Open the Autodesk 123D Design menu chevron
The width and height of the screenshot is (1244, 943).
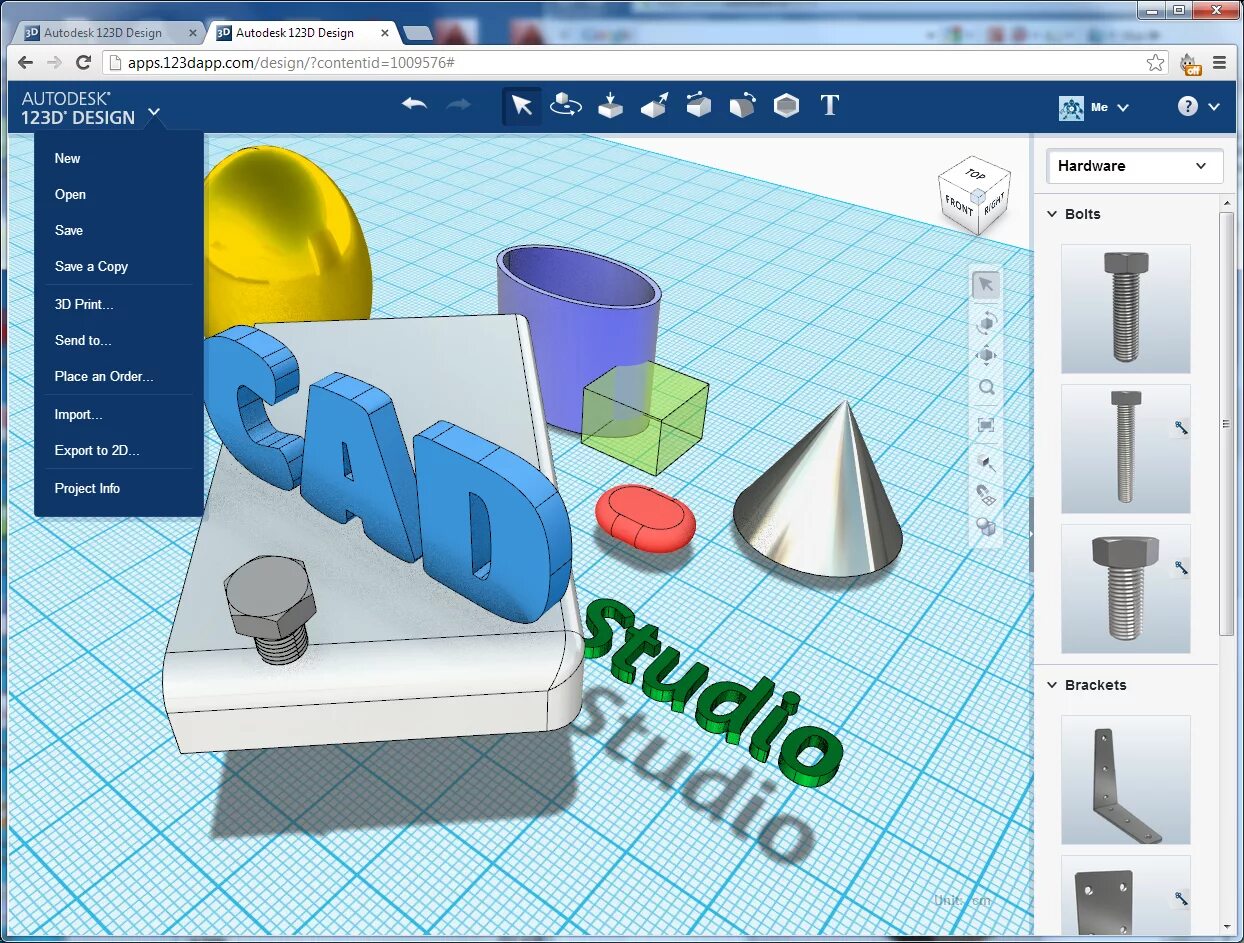click(154, 112)
